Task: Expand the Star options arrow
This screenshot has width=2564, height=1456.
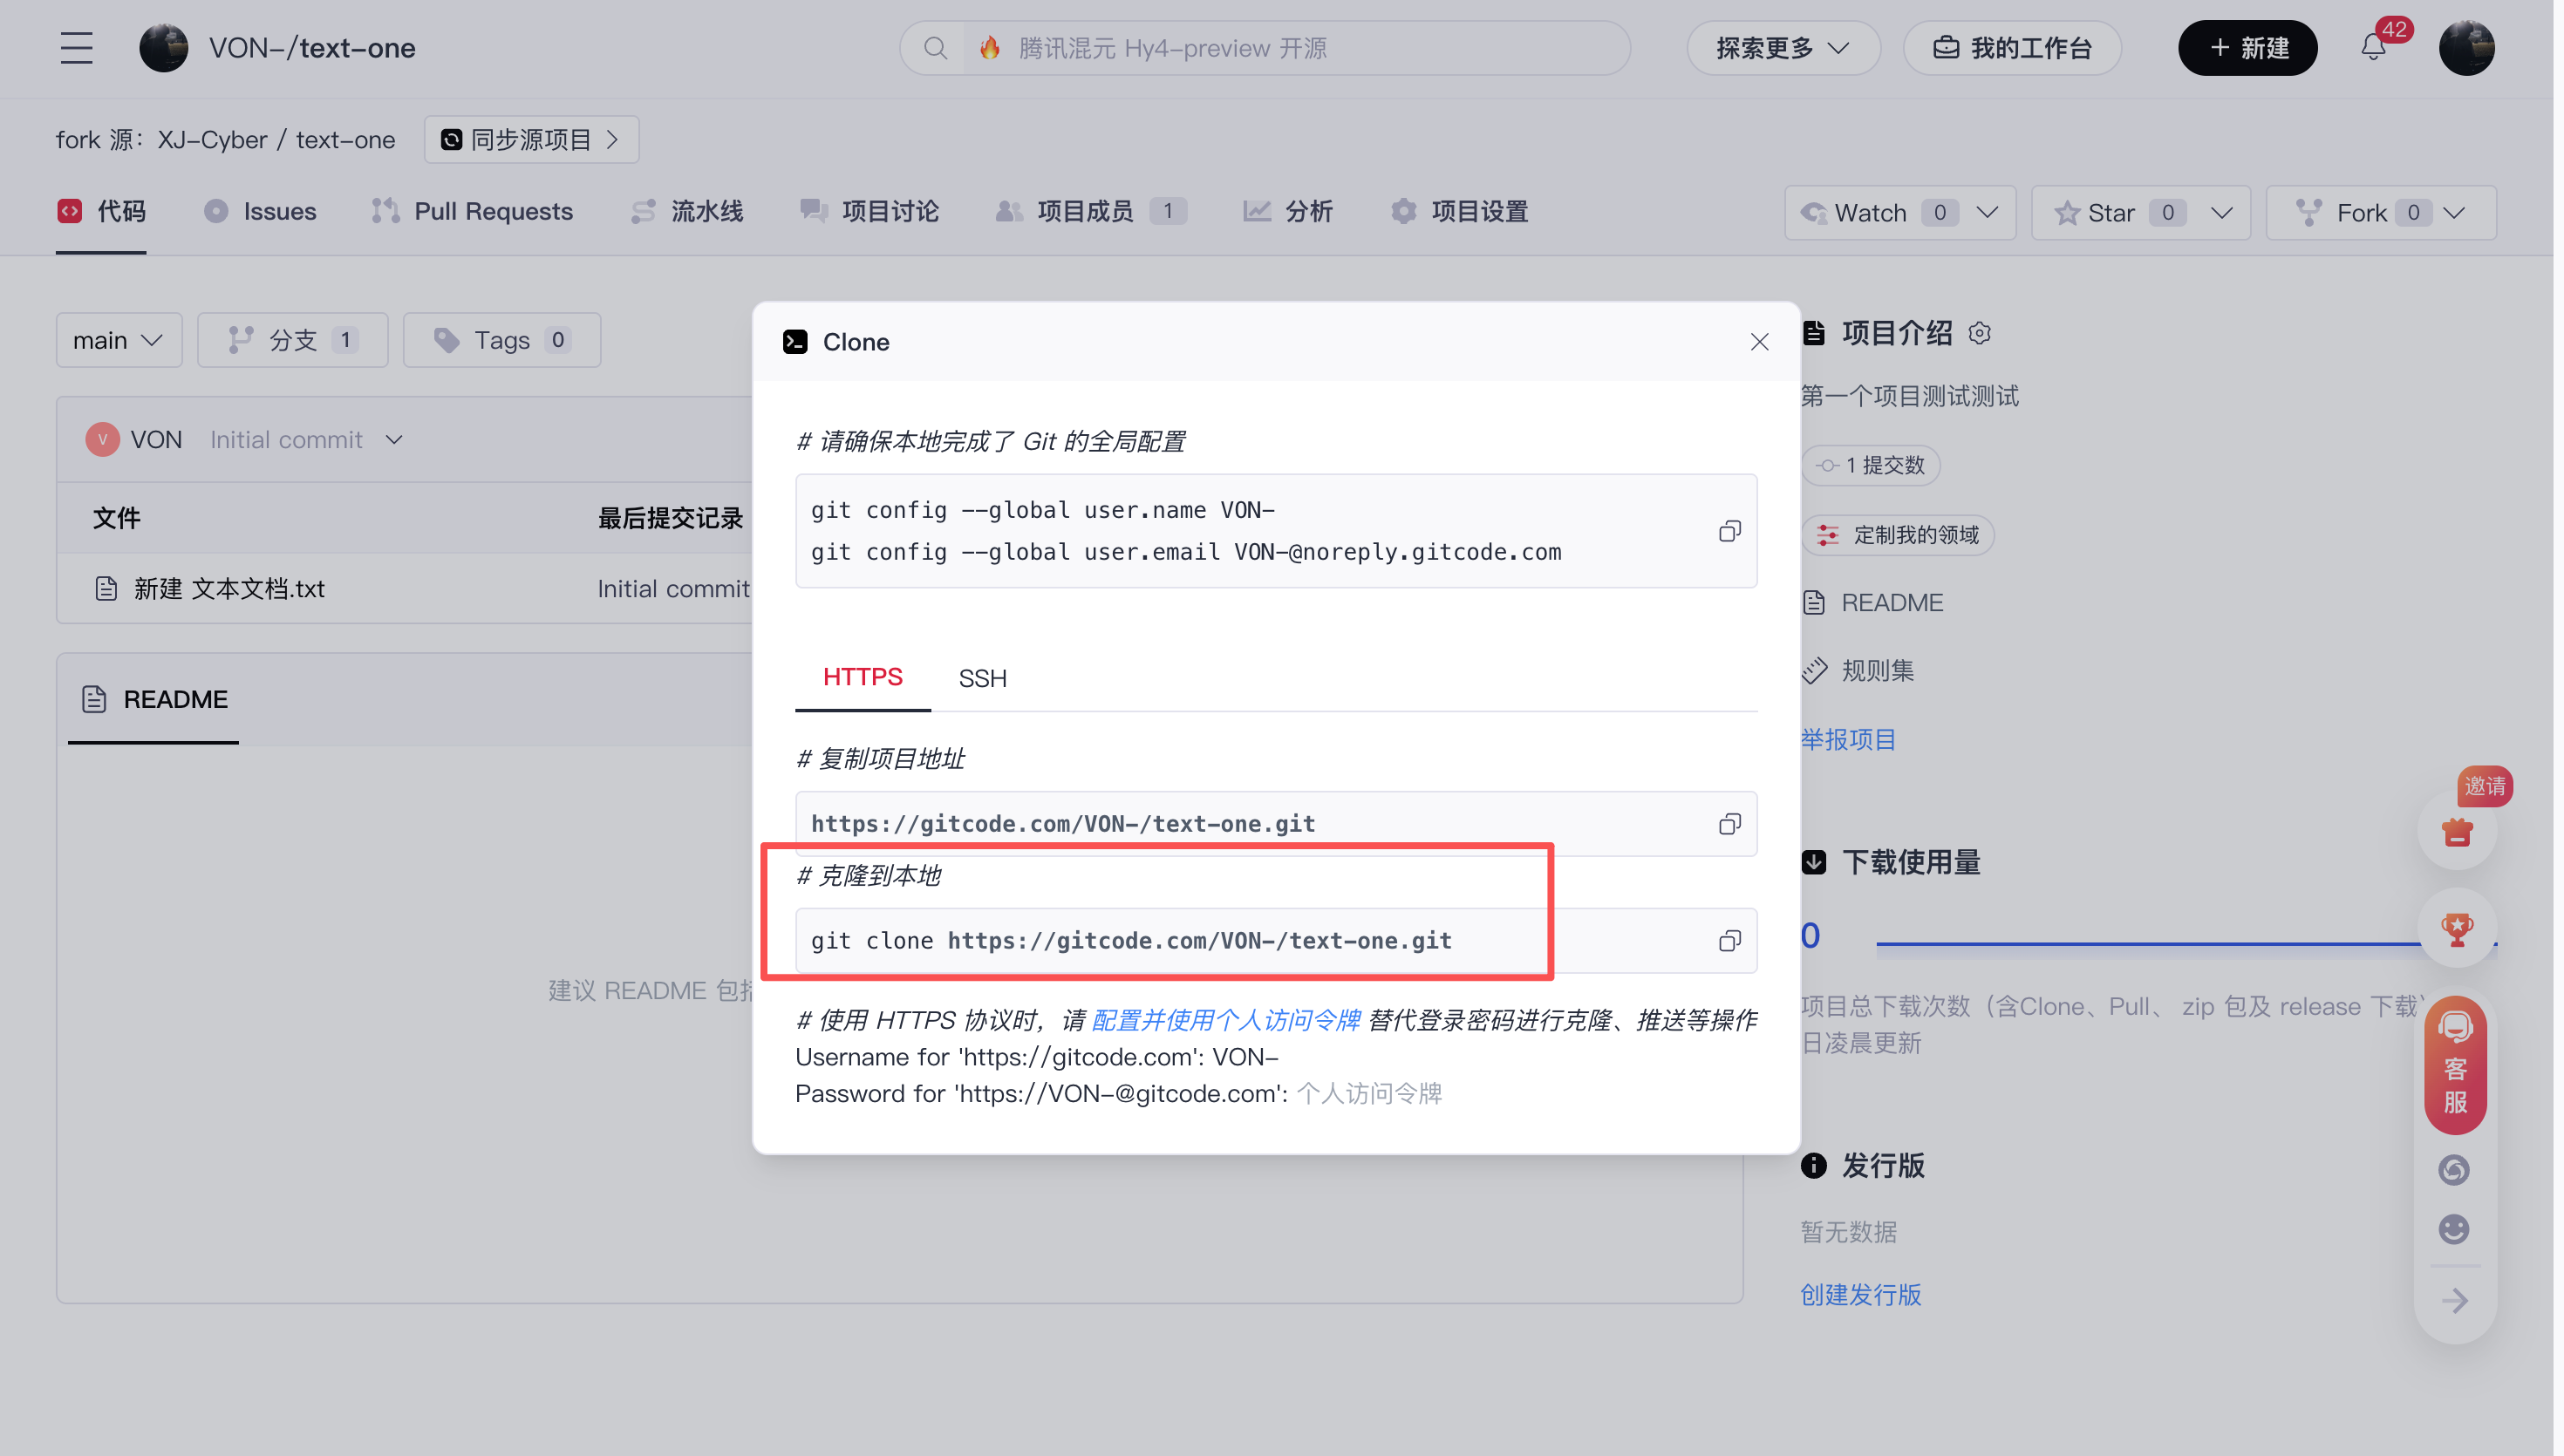Action: [x=2222, y=213]
